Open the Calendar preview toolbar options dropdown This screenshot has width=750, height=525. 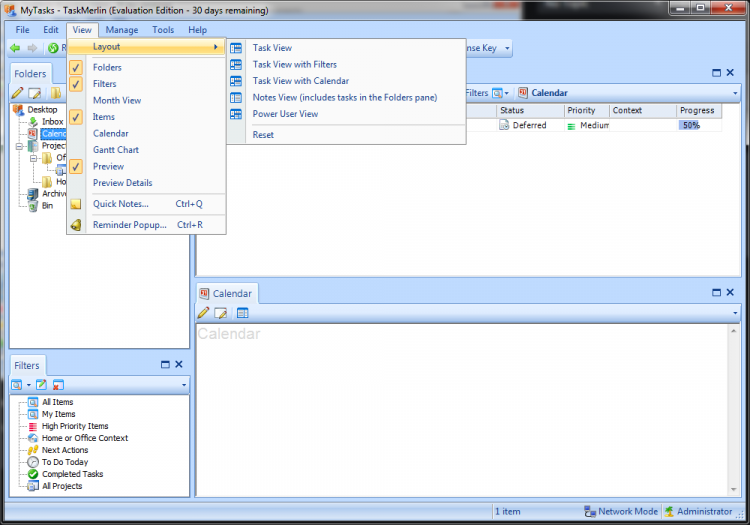coord(735,313)
